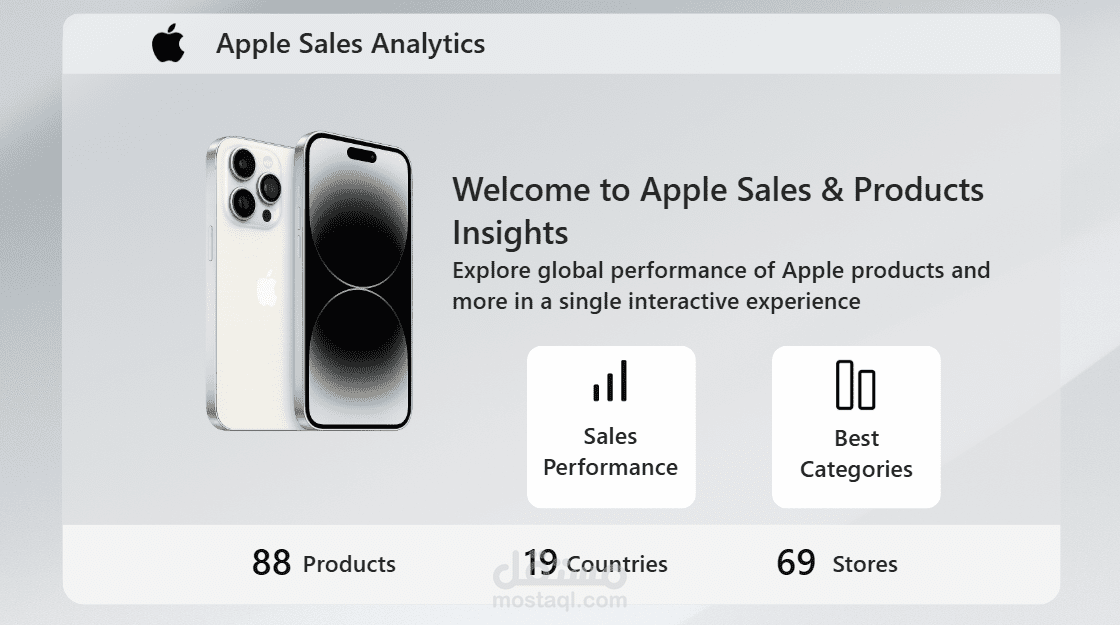The width and height of the screenshot is (1120, 625).
Task: Click the Apple logo in the header
Action: [x=168, y=43]
